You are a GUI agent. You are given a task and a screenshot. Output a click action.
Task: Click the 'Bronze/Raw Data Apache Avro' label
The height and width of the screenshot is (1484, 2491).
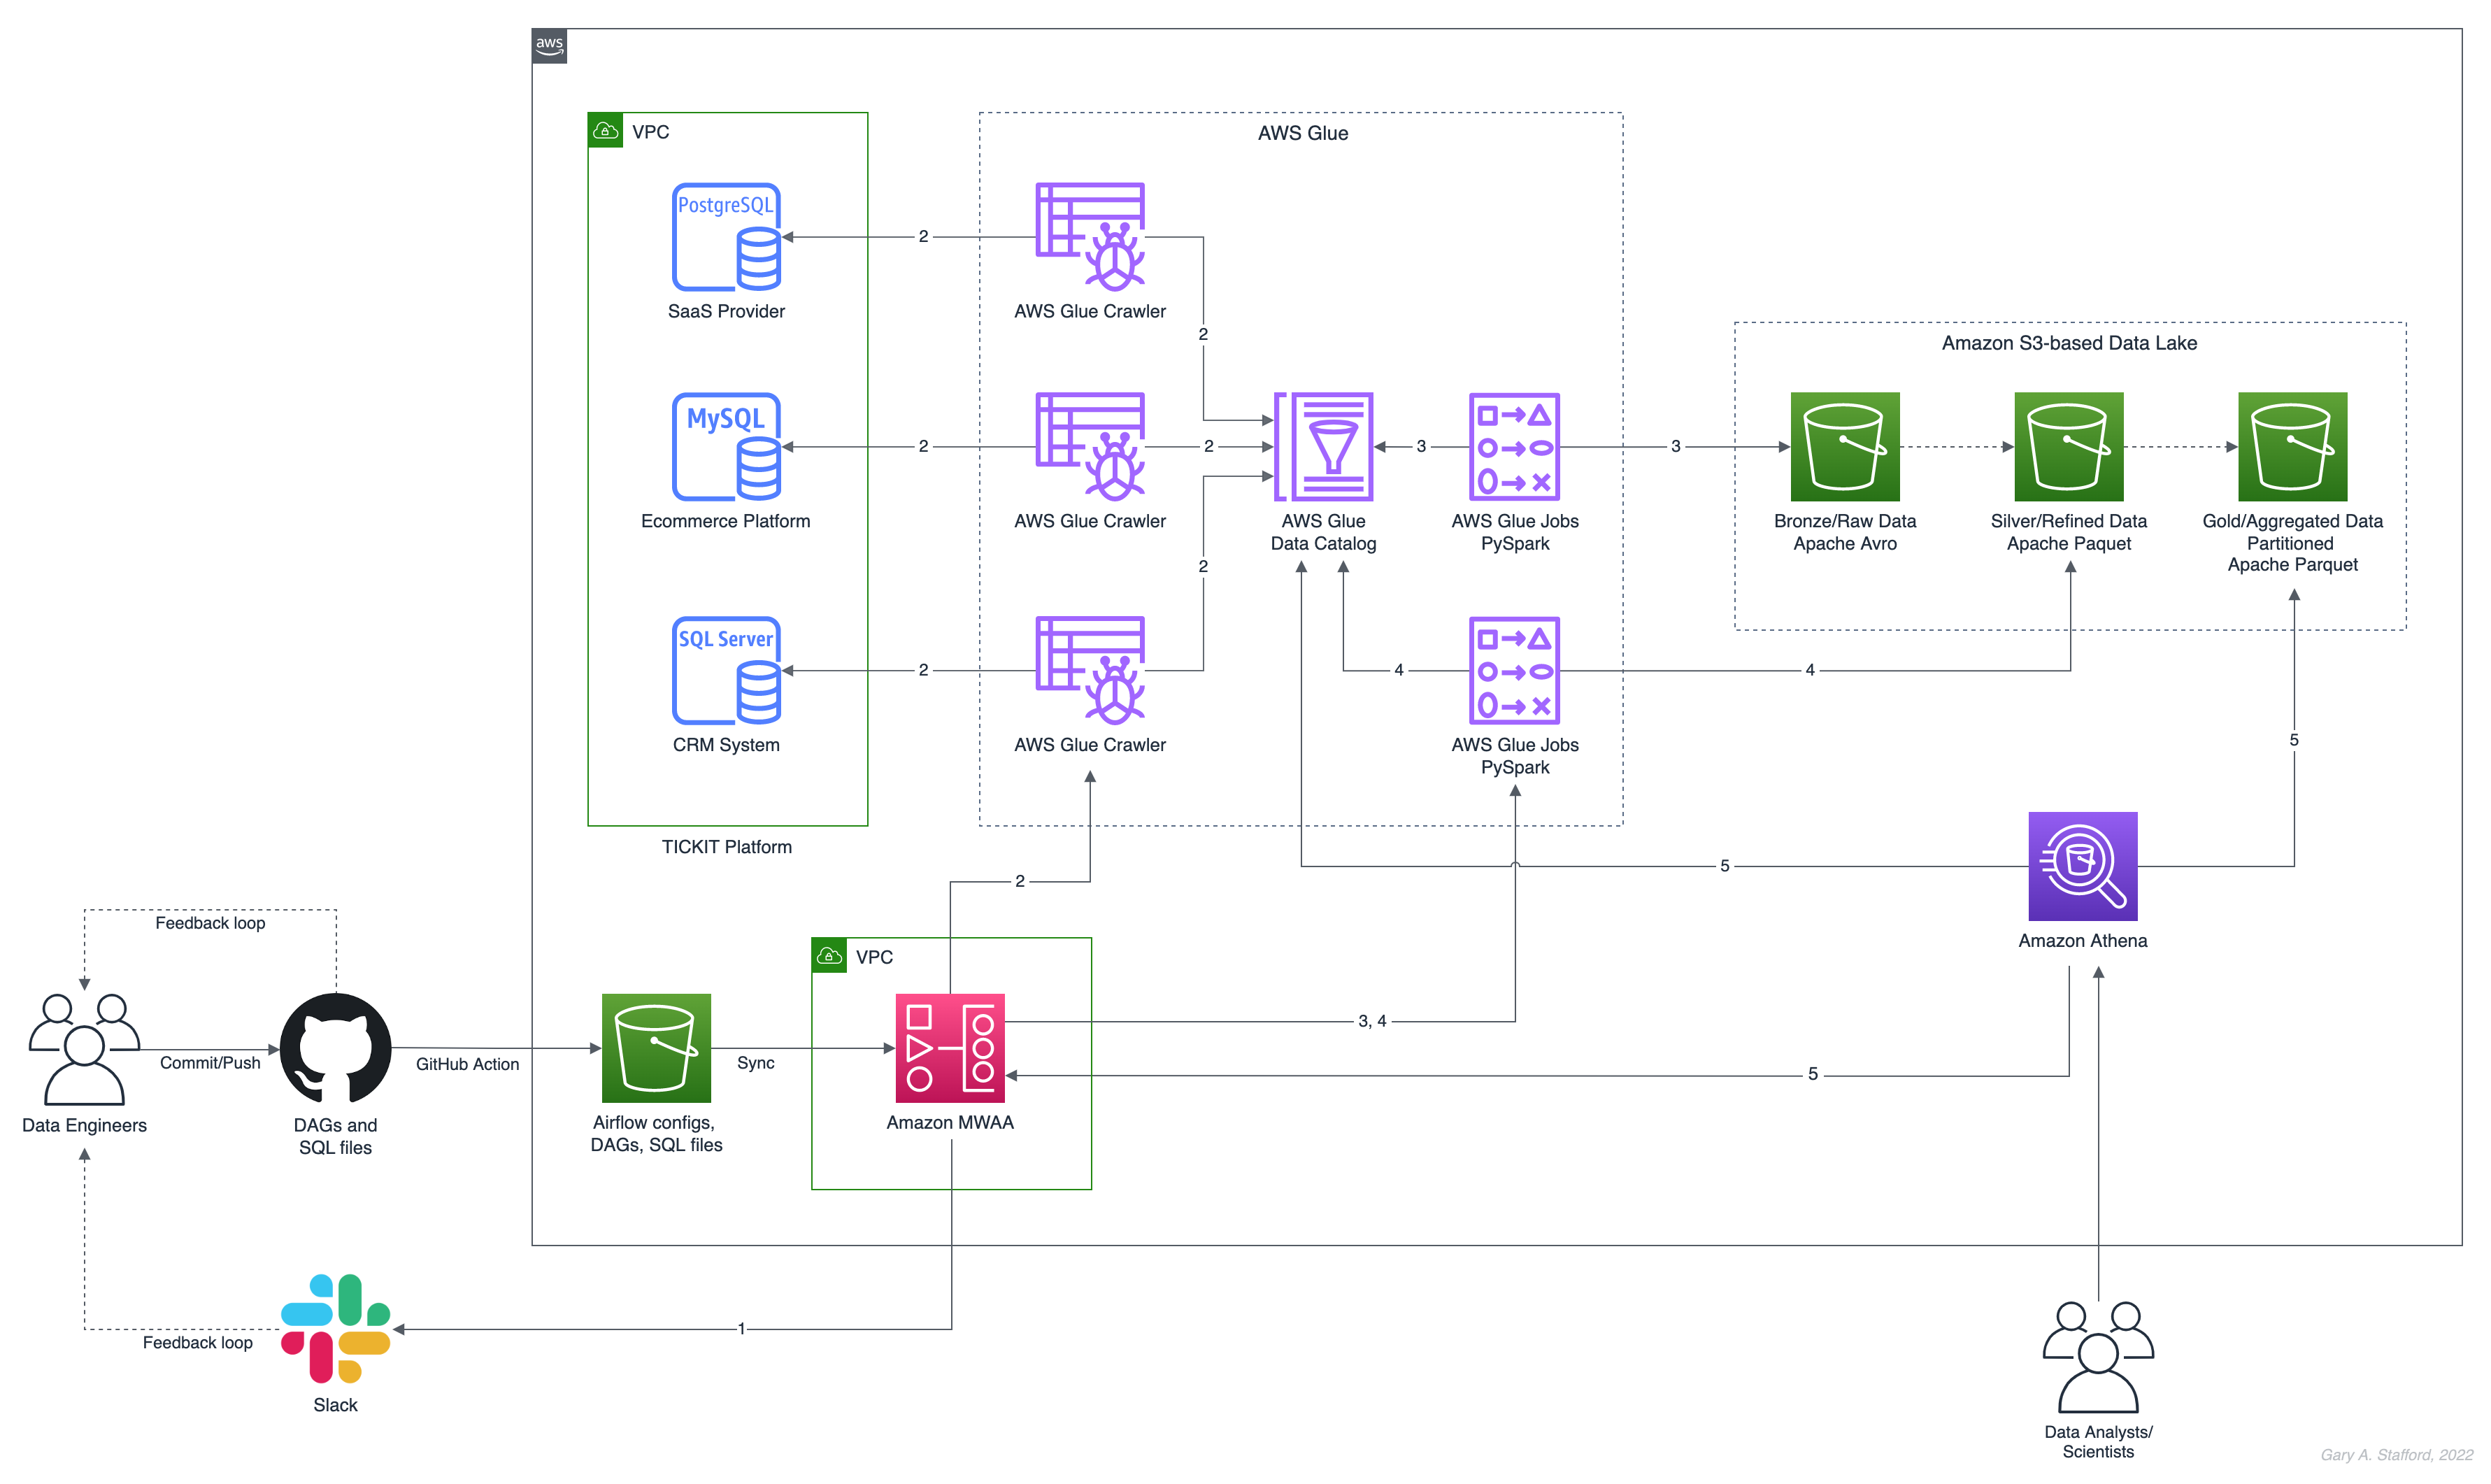[1845, 532]
